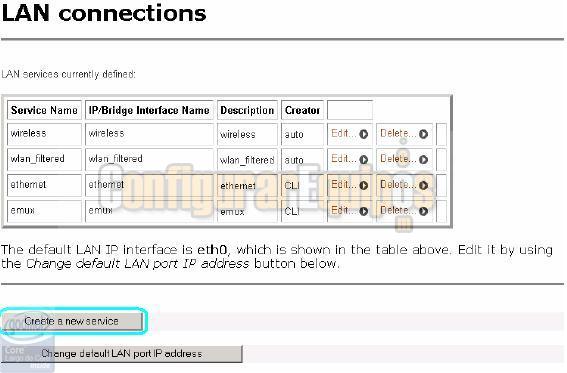
Task: Click emux in IP/Bridge Interface Name column
Action: [101, 210]
